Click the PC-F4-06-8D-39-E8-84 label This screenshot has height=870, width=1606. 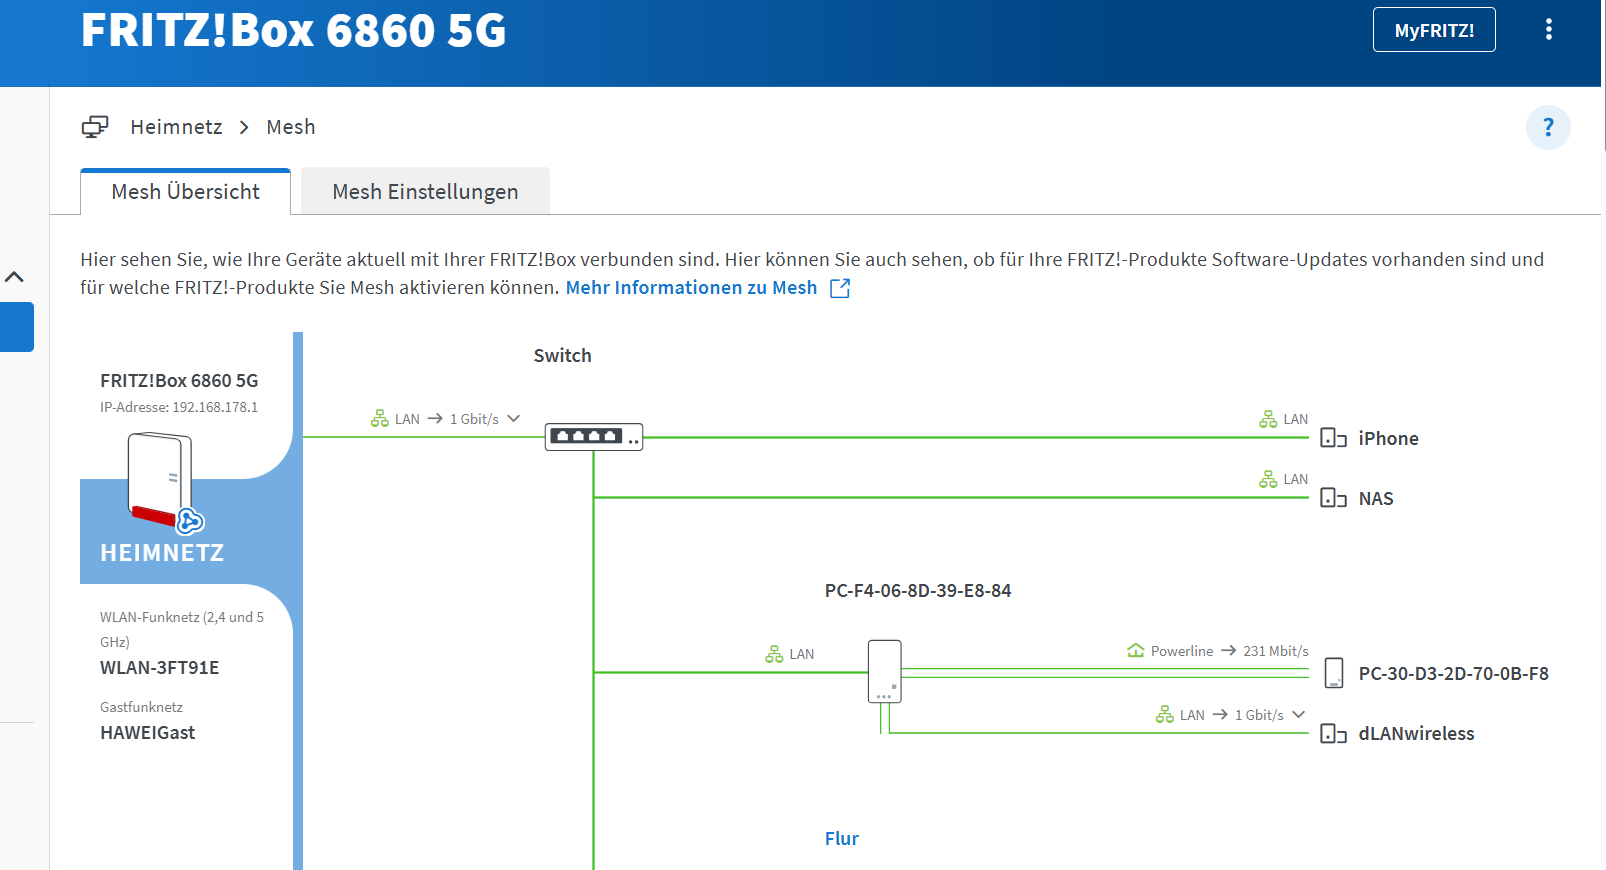pyautogui.click(x=918, y=591)
